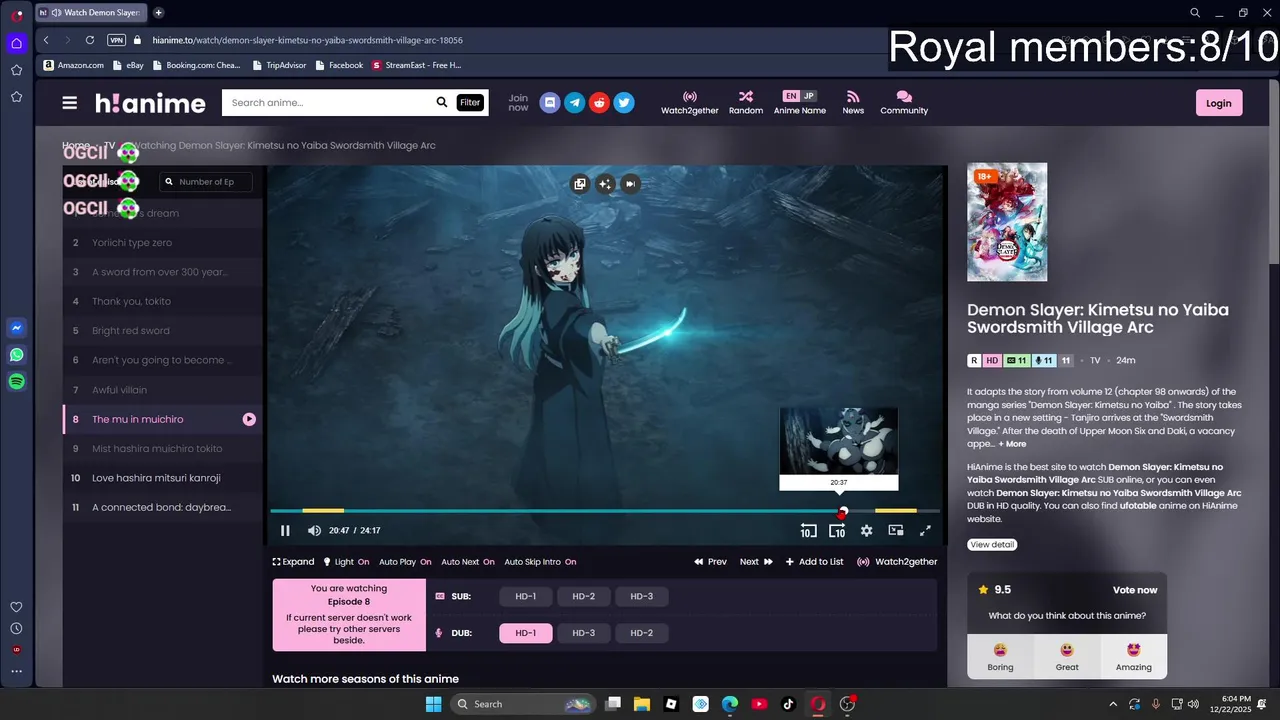This screenshot has width=1280, height=720.
Task: Expand description with + More
Action: tap(1012, 444)
